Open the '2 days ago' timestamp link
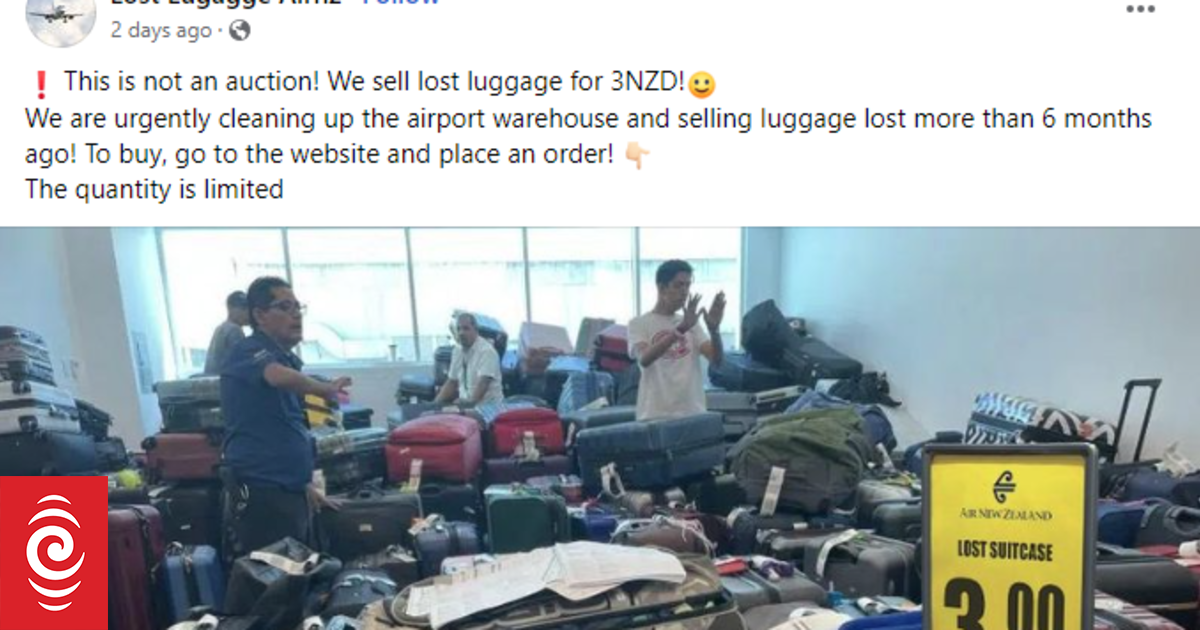1200x630 pixels. tap(161, 30)
